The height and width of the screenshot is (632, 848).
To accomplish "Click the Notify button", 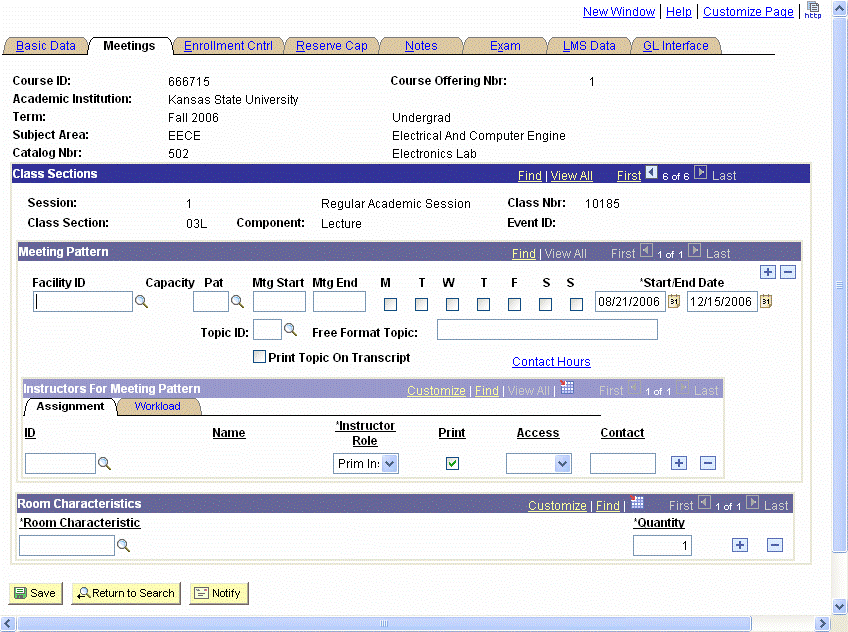I will [x=218, y=593].
